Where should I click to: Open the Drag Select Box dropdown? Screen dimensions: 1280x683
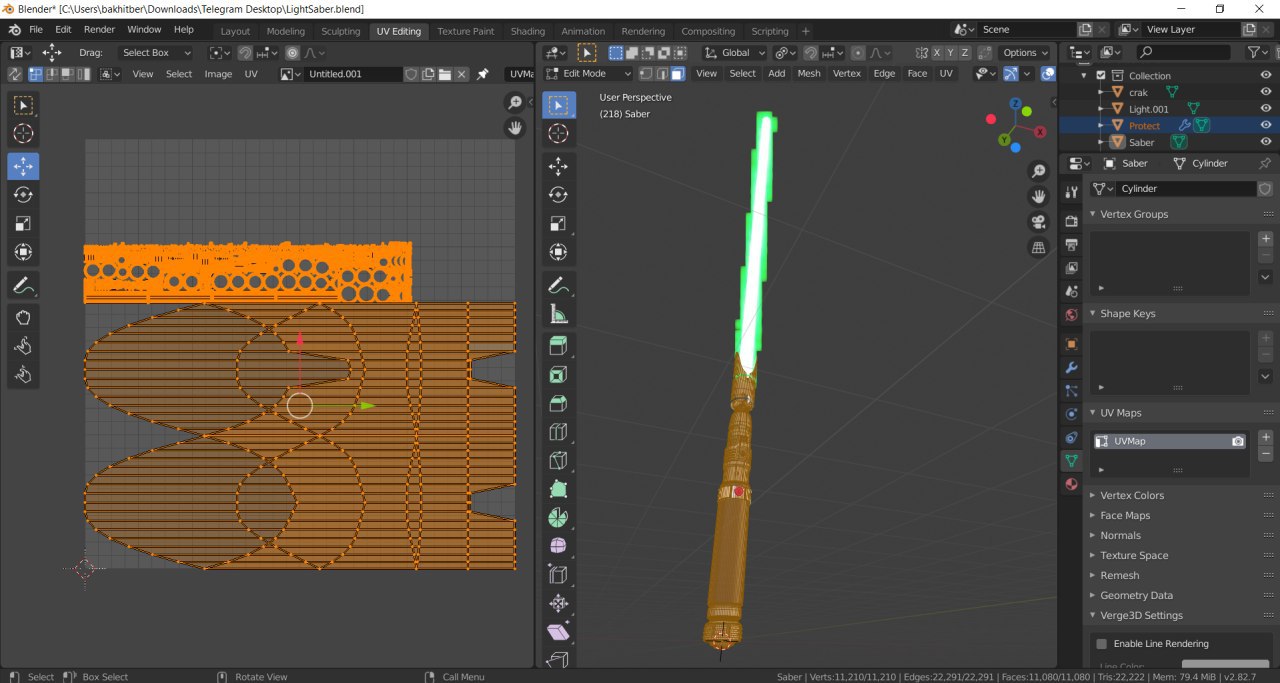(155, 53)
